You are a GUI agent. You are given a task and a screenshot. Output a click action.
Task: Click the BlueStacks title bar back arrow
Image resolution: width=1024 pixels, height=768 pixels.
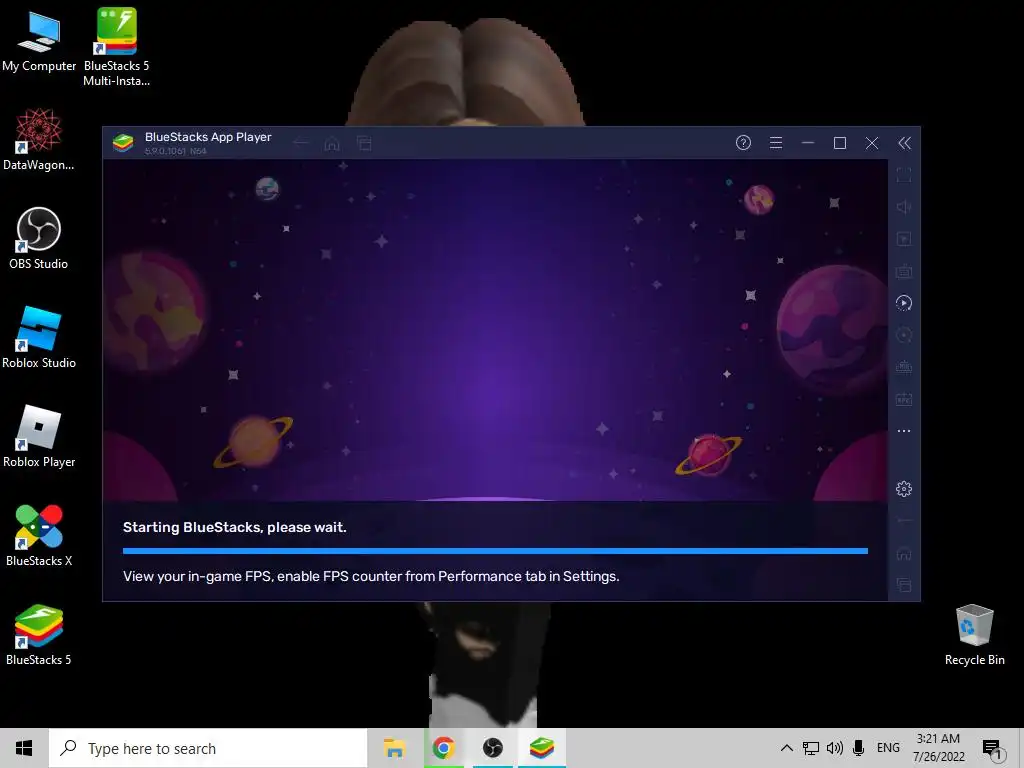[300, 143]
